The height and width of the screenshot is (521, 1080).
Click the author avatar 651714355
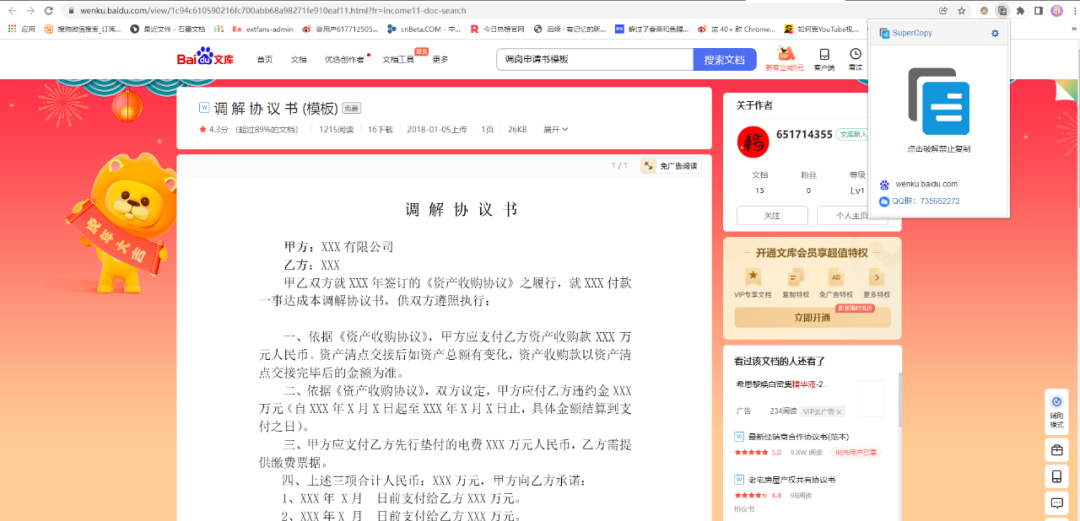click(753, 143)
